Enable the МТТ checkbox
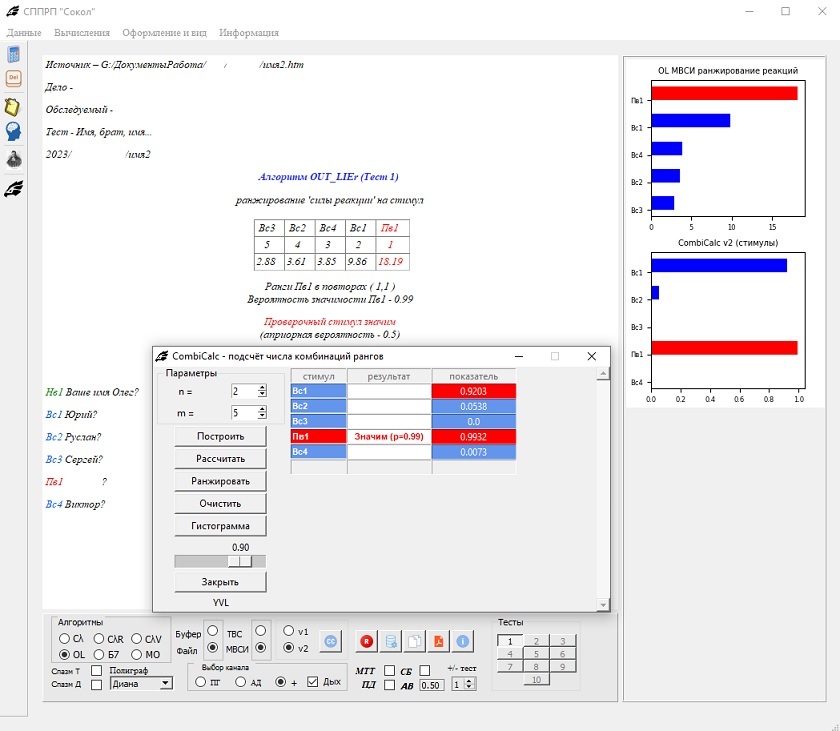Image resolution: width=840 pixels, height=731 pixels. [390, 670]
